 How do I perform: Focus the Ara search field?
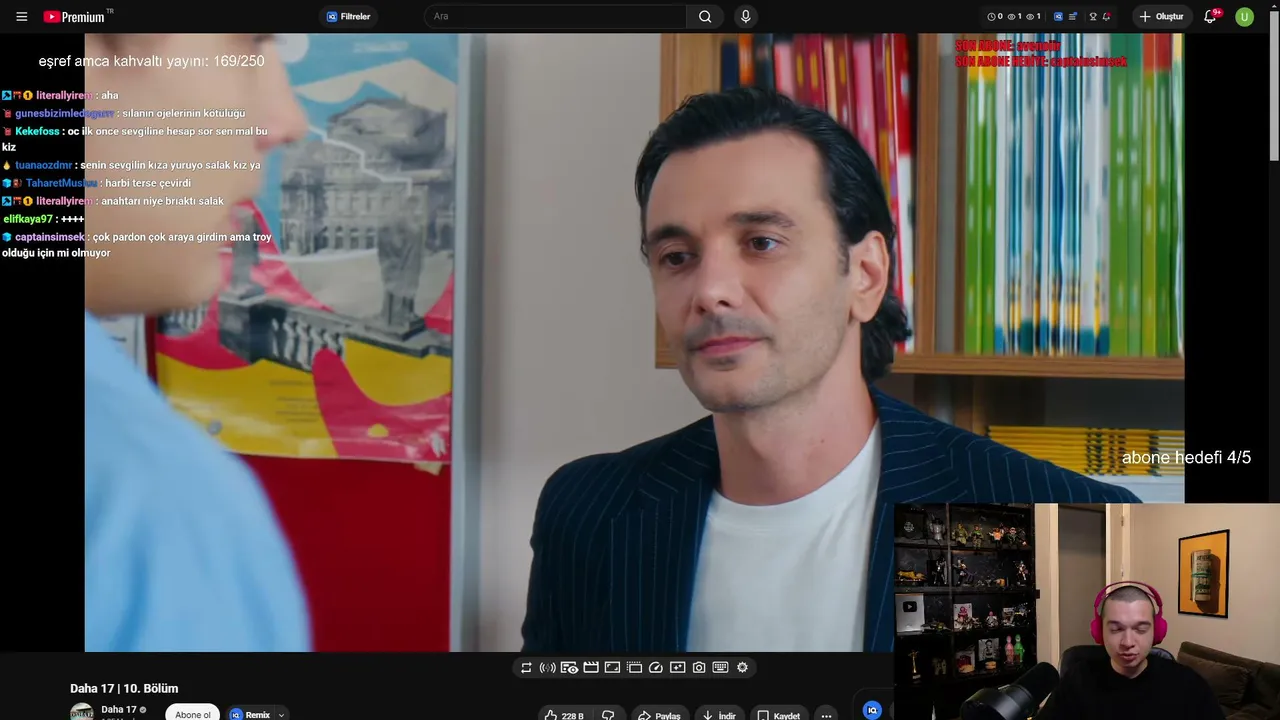coord(556,17)
